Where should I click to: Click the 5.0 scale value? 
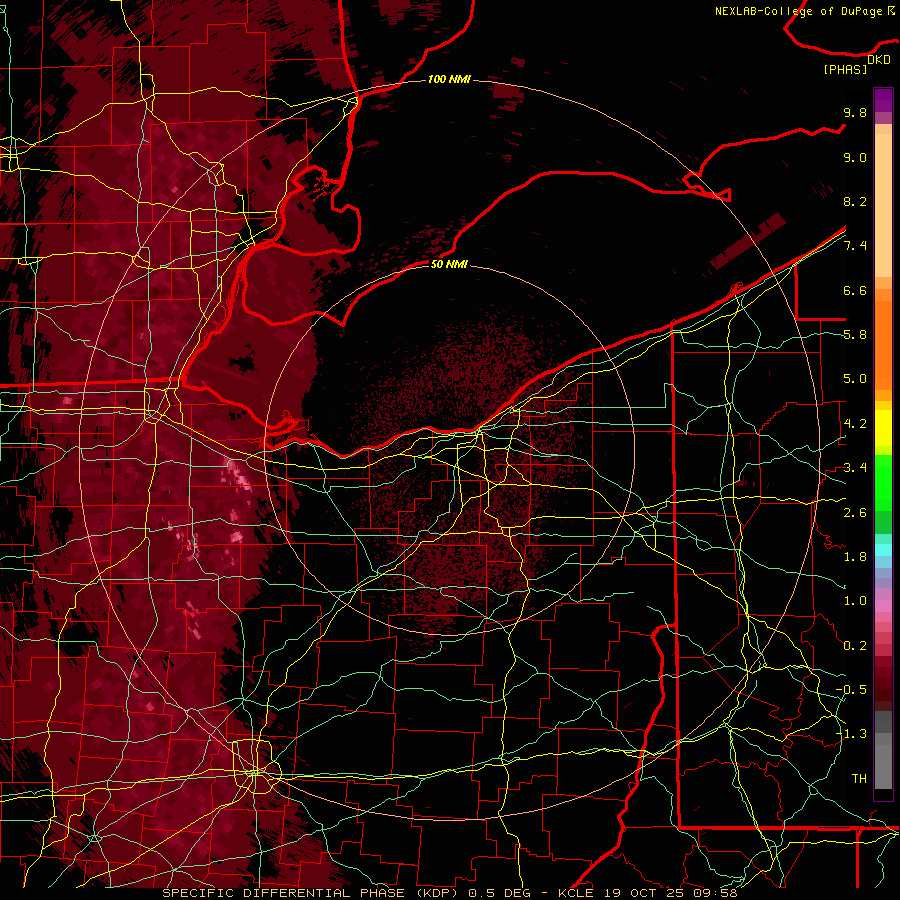coord(855,379)
